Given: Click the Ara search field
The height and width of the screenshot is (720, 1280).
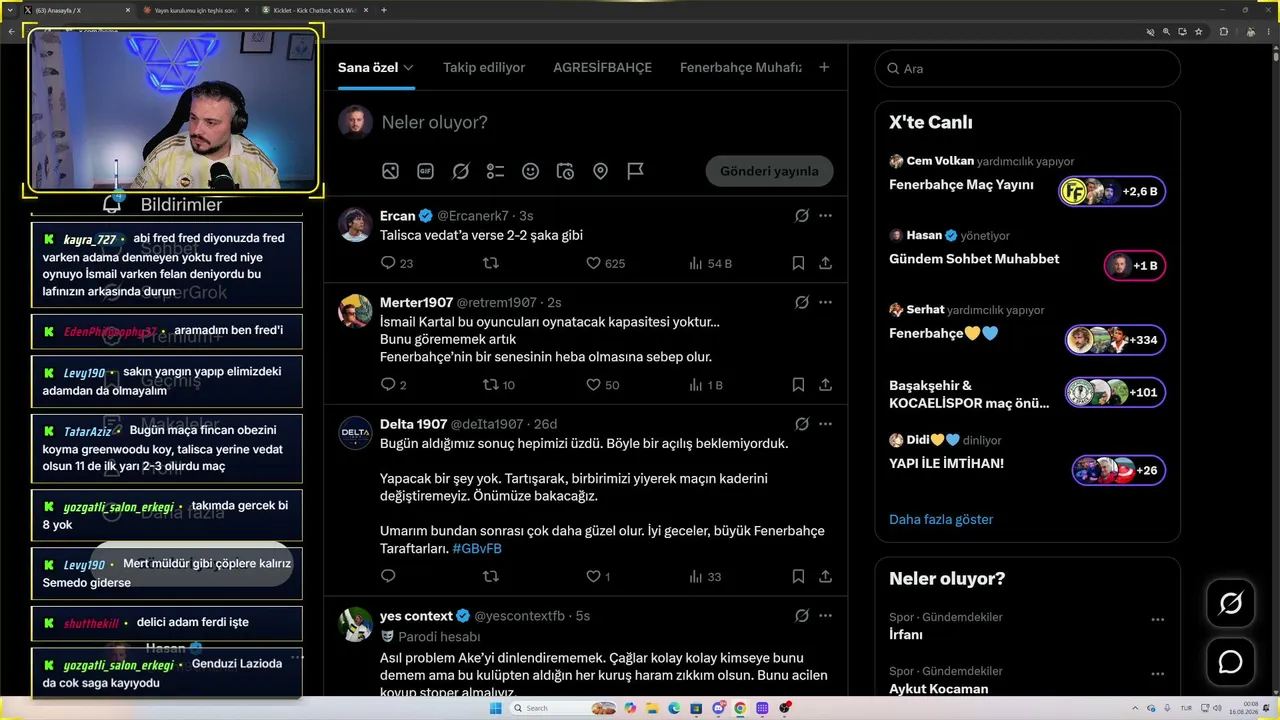Looking at the screenshot, I should (x=1028, y=69).
